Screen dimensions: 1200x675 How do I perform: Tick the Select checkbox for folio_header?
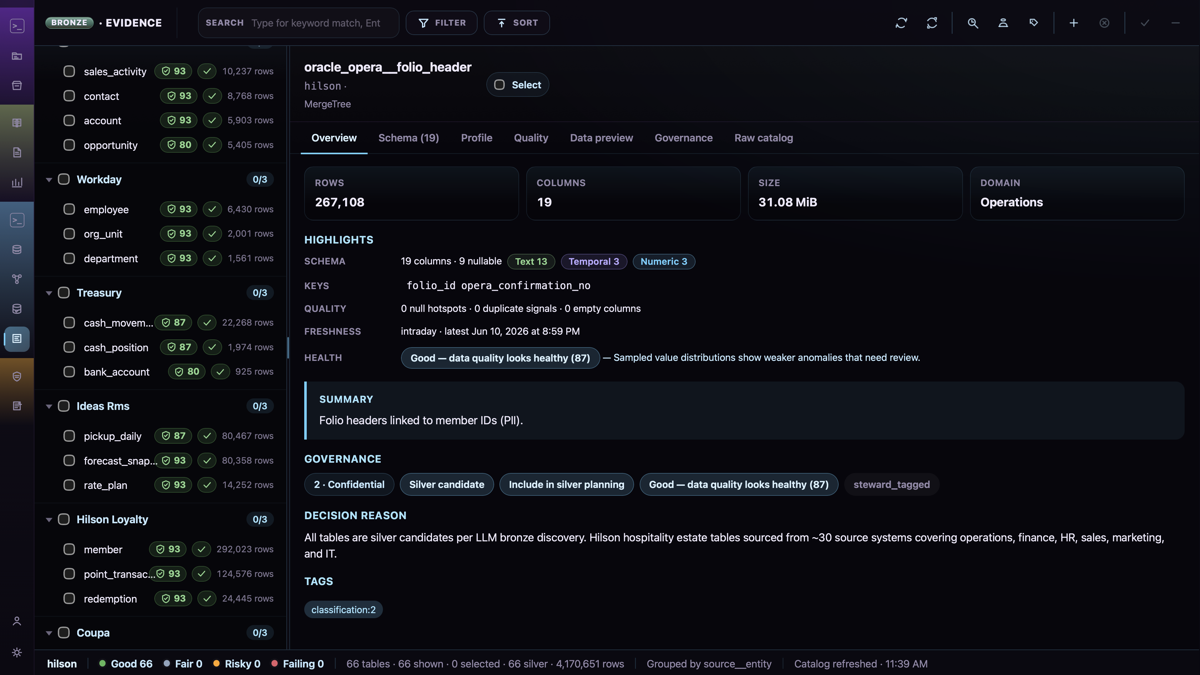(x=500, y=85)
